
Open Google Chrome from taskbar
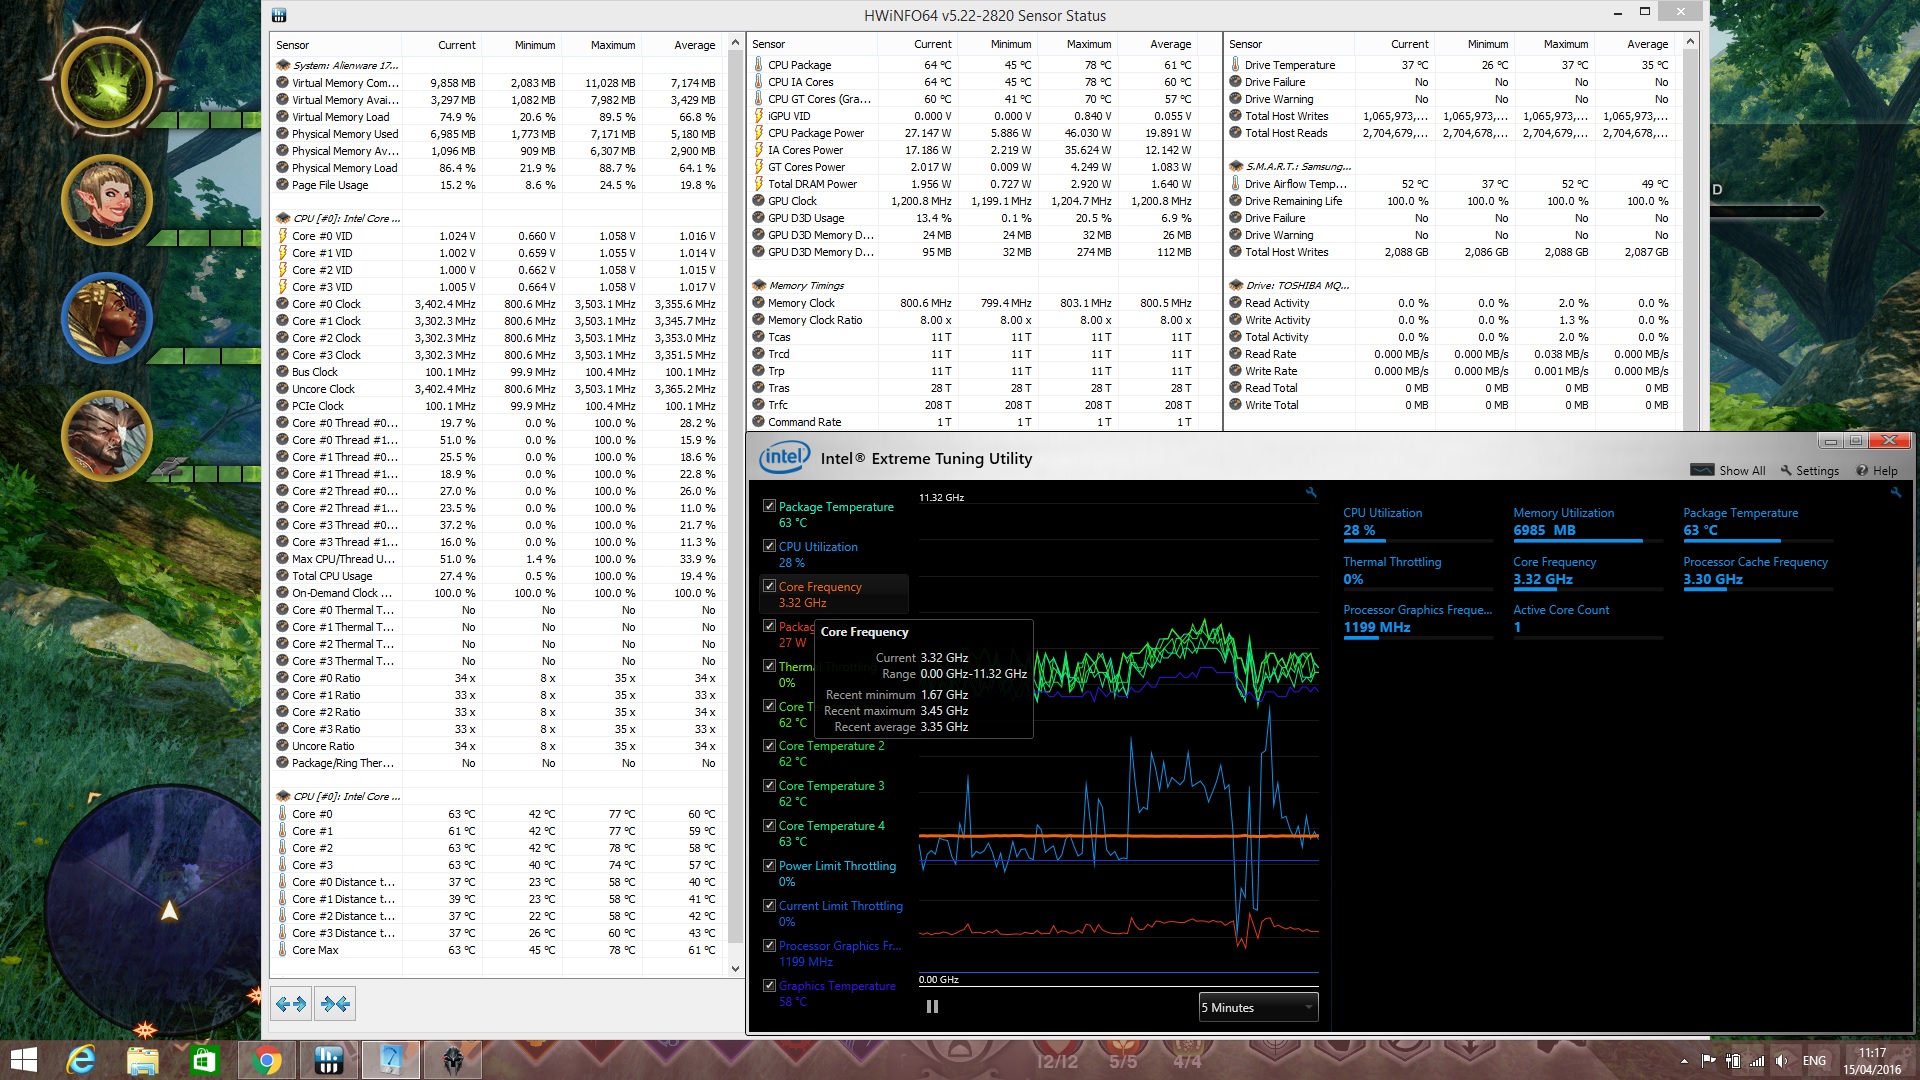(x=266, y=1060)
